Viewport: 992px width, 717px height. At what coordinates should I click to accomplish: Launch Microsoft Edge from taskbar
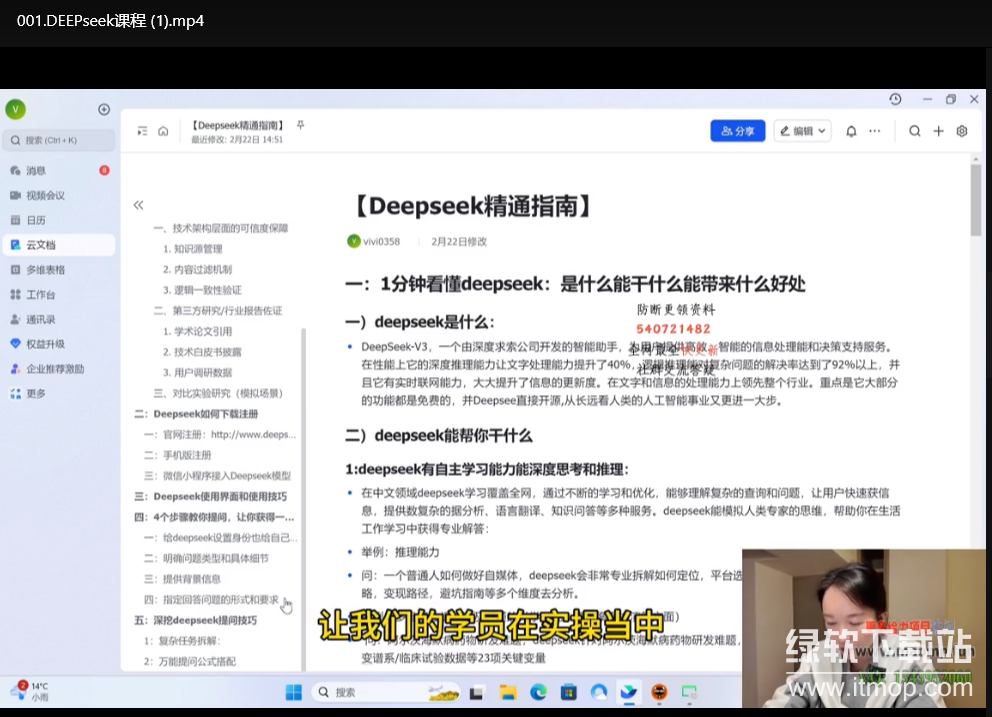538,692
